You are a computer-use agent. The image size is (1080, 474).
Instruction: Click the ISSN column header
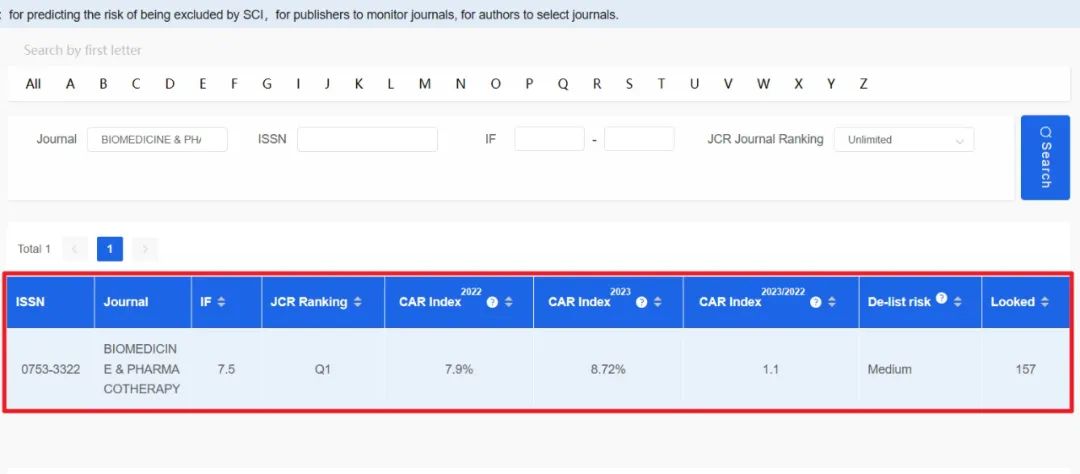point(51,302)
